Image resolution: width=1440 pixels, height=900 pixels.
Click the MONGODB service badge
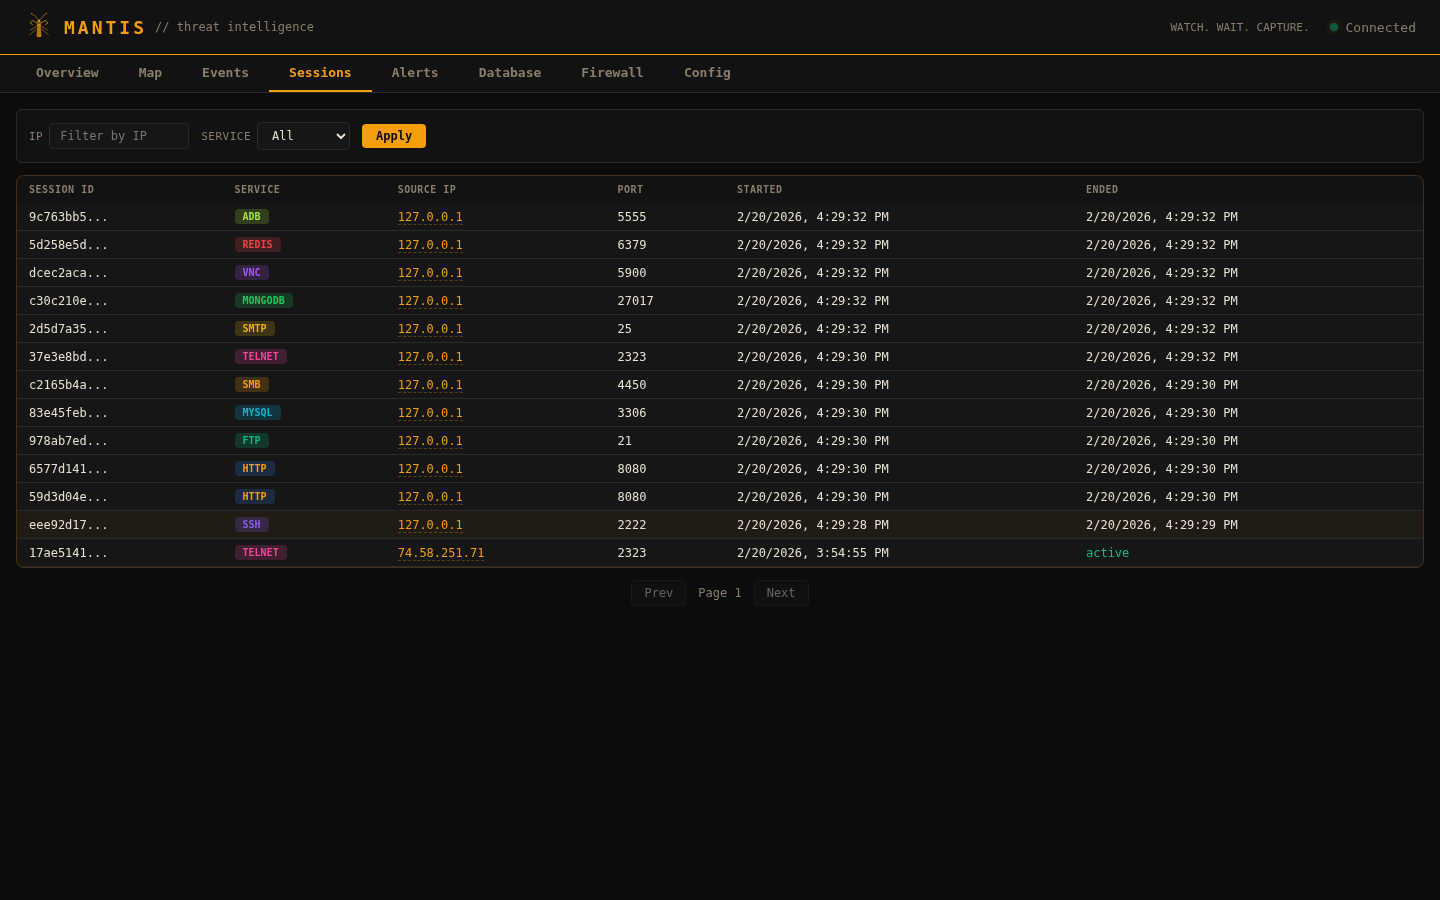coord(263,301)
